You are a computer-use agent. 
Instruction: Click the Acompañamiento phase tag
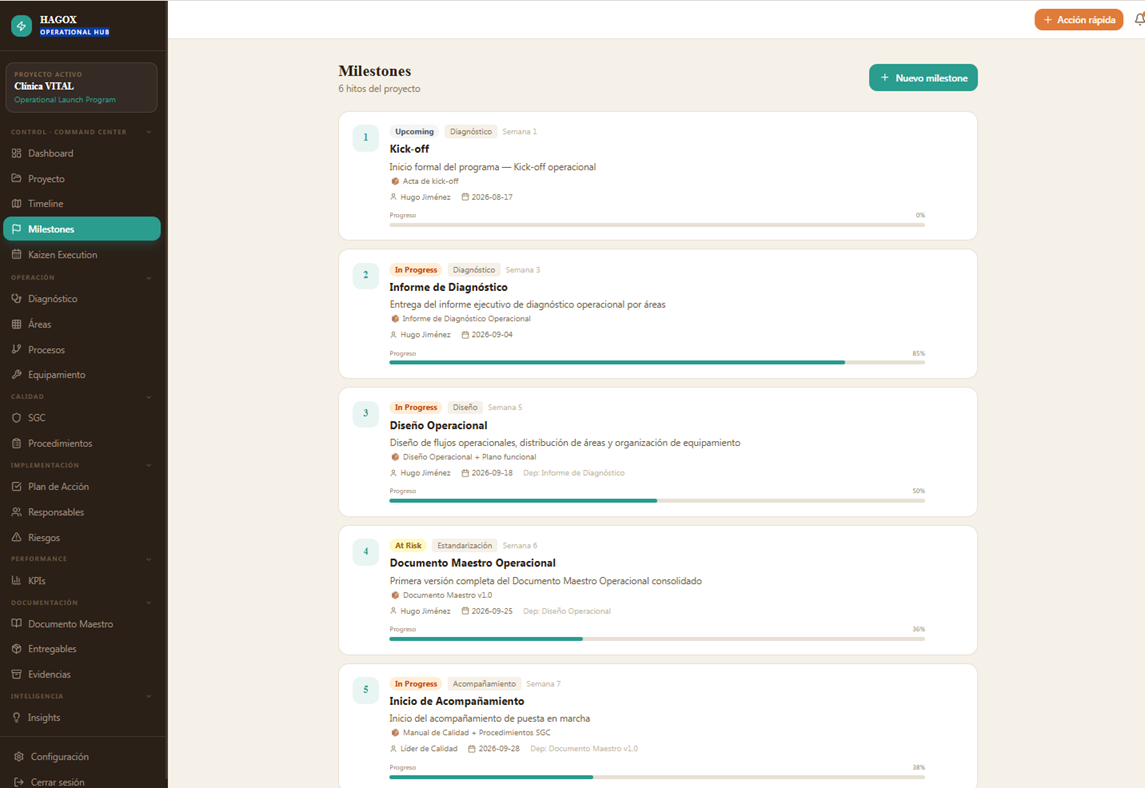point(484,684)
